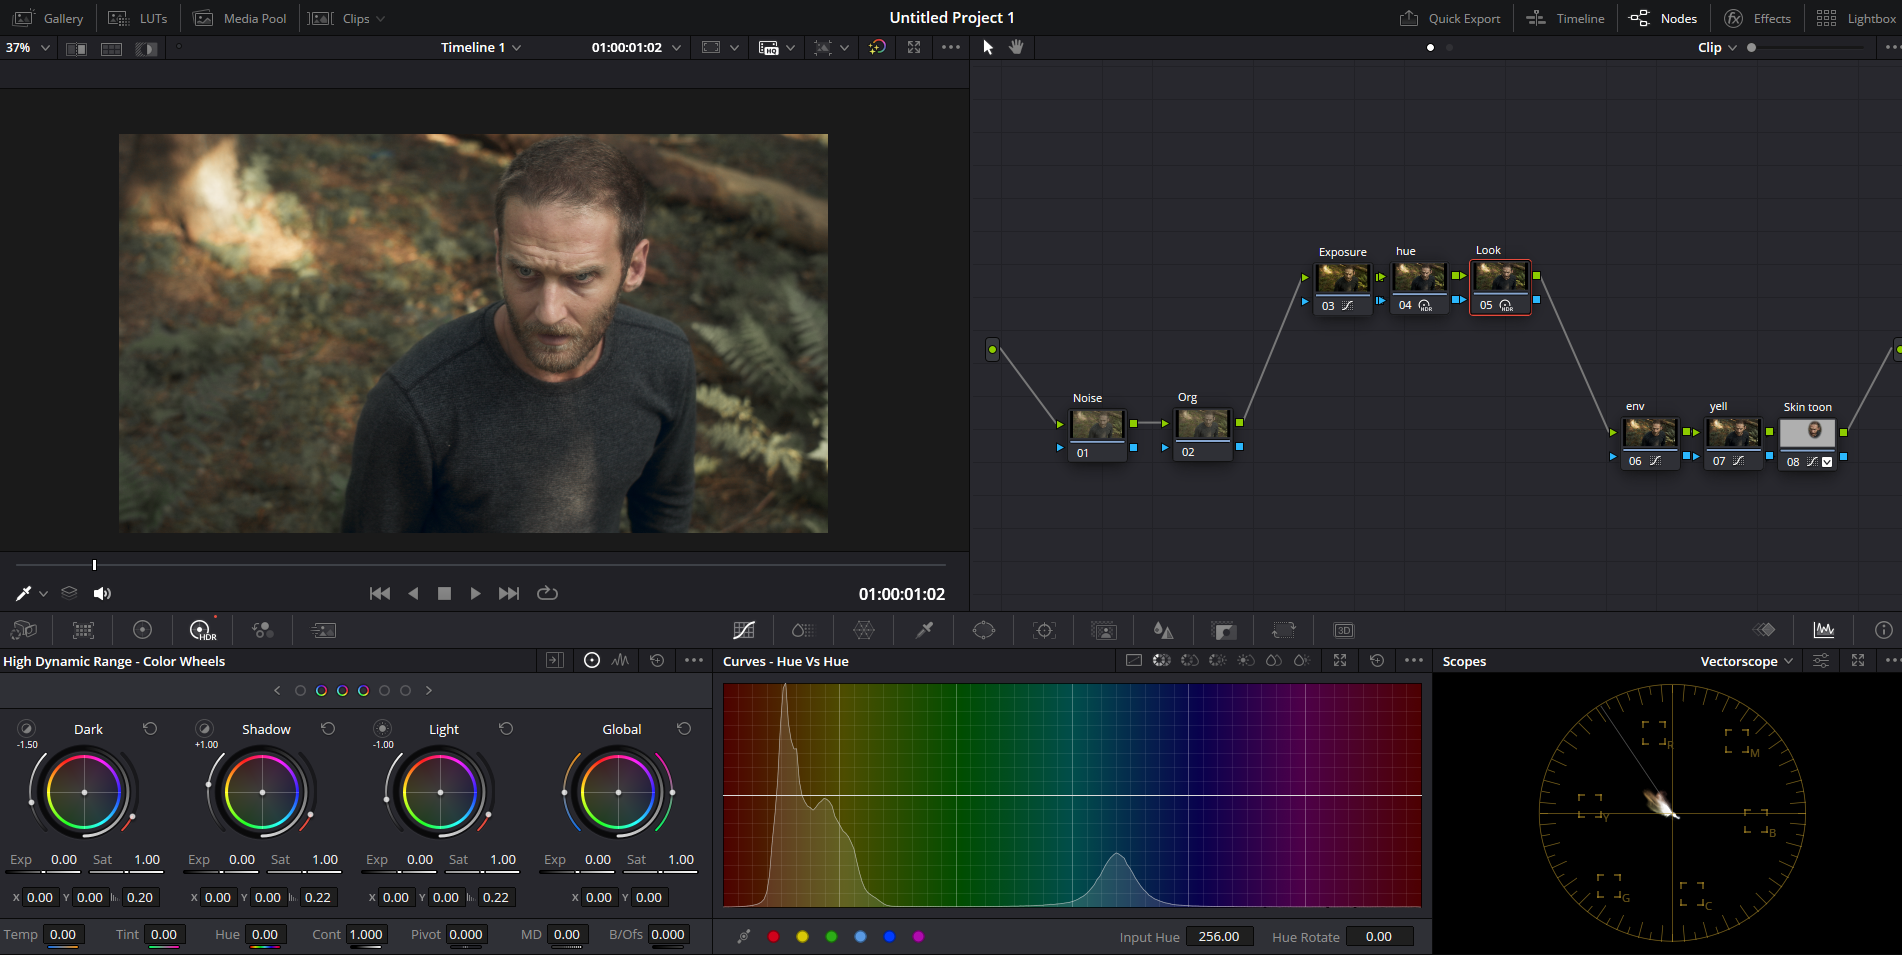Image resolution: width=1902 pixels, height=955 pixels.
Task: Show the Scopes panel icon
Action: click(x=1824, y=630)
